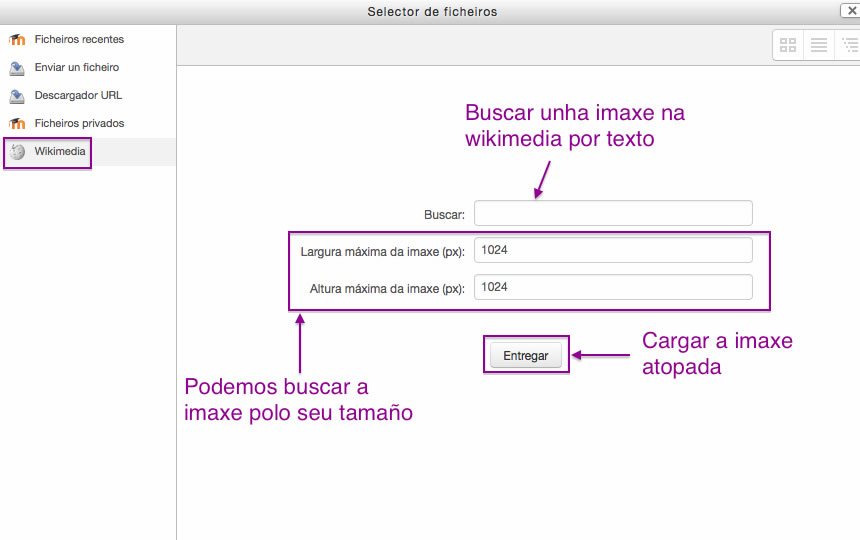Focus the Buscar search field
This screenshot has height=540, width=860.
pyautogui.click(x=613, y=213)
